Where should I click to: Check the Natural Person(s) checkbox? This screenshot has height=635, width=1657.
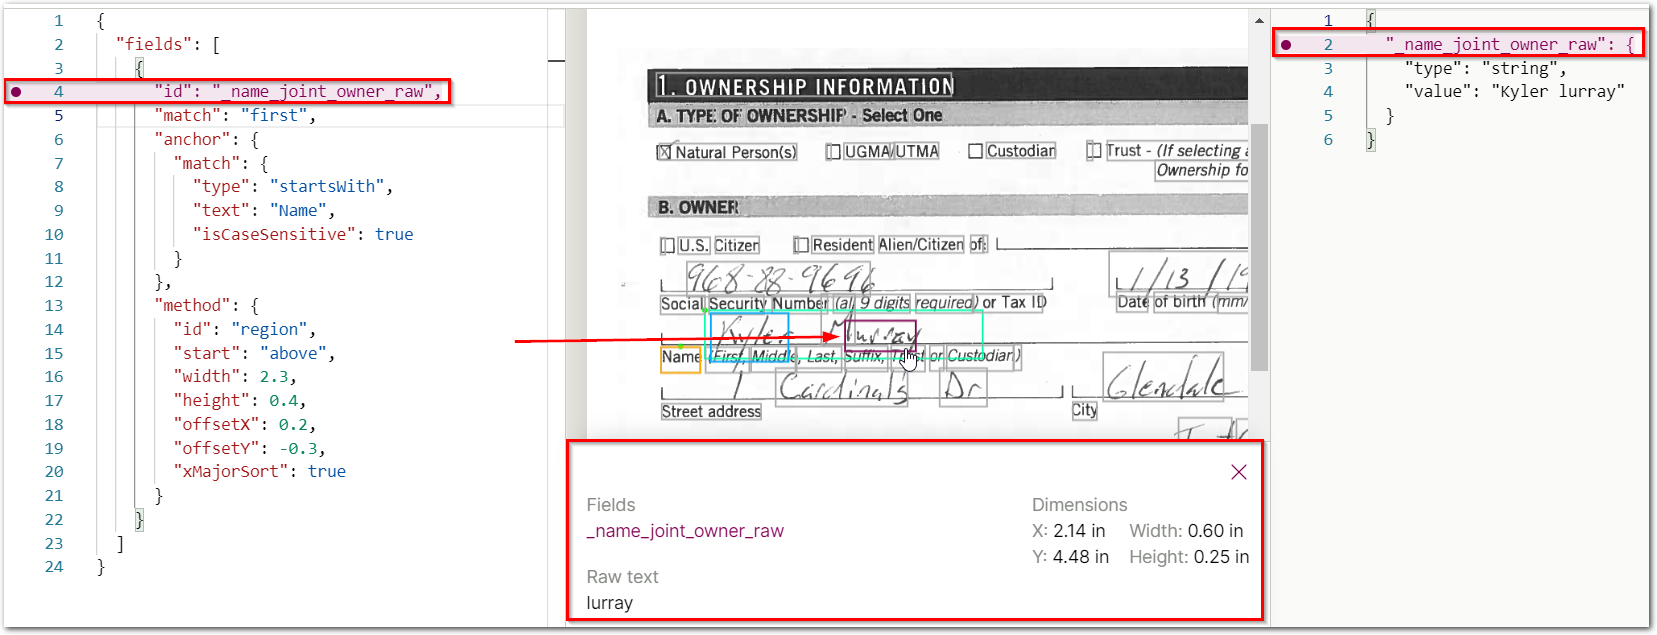coord(664,152)
